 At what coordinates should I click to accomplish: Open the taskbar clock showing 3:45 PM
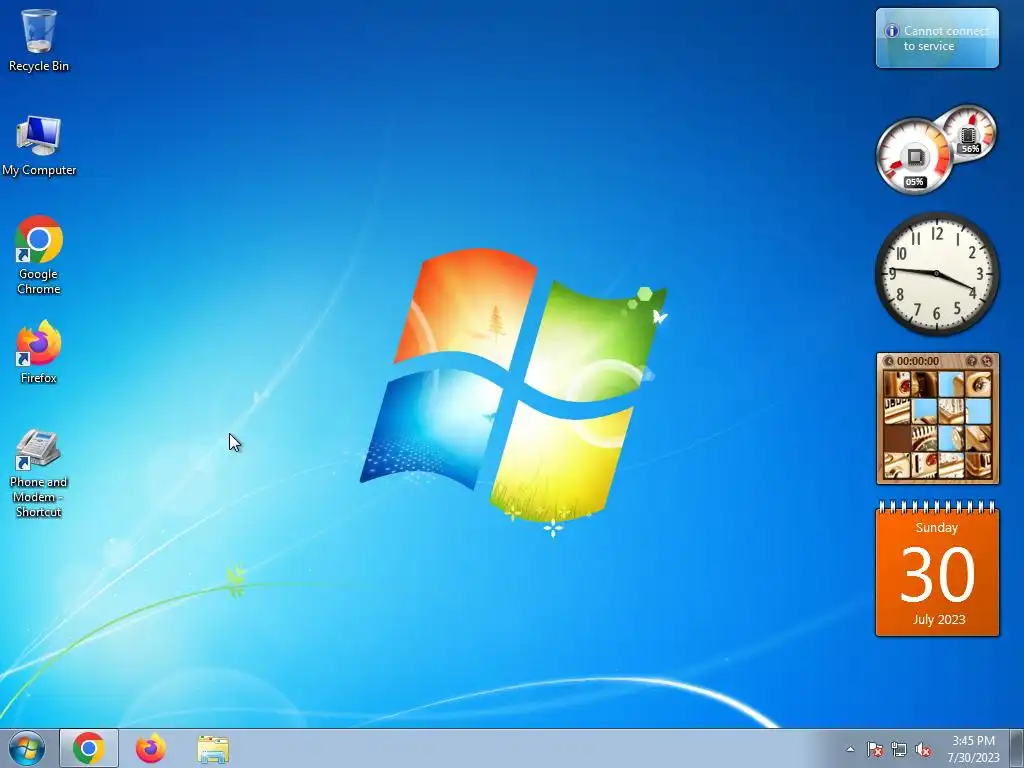coord(973,749)
